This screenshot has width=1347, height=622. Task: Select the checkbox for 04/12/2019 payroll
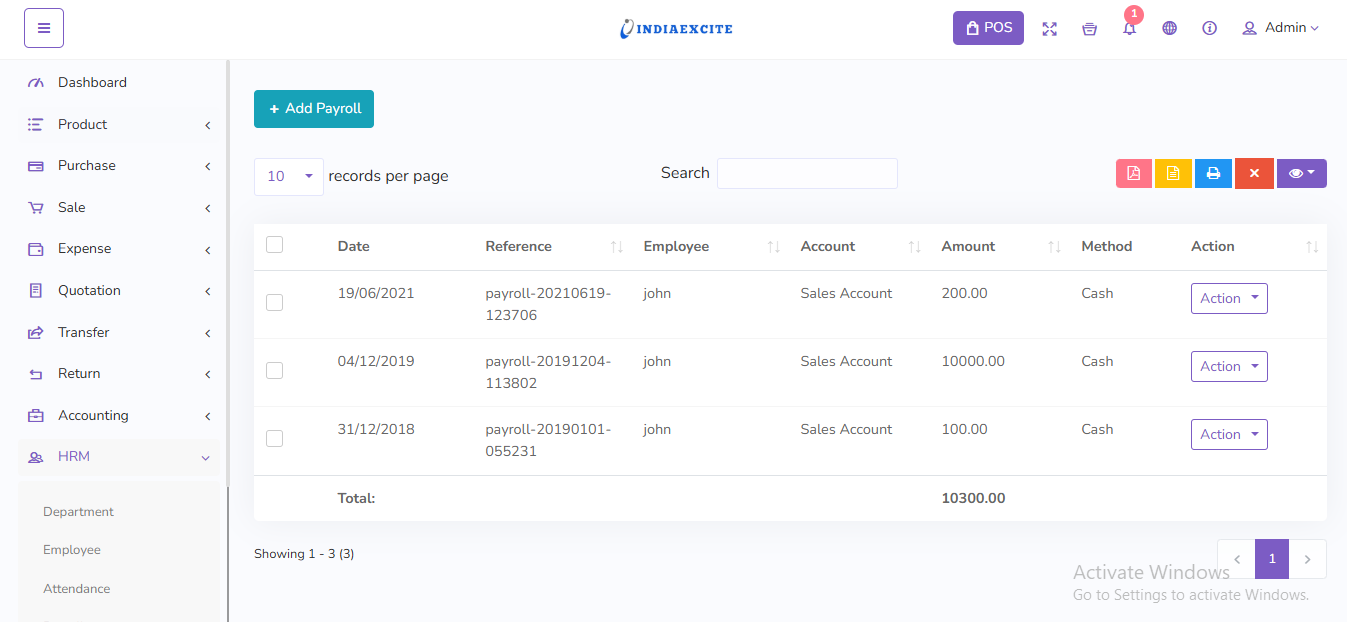pyautogui.click(x=275, y=370)
